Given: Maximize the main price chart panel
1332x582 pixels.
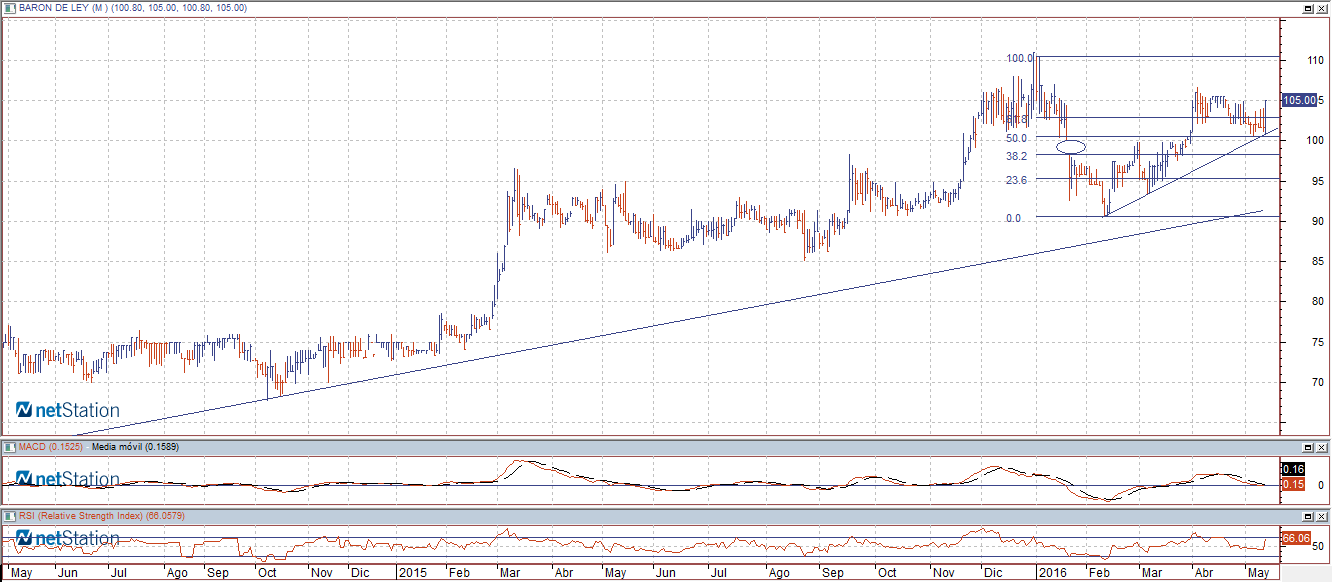Looking at the screenshot, I should (x=1308, y=7).
